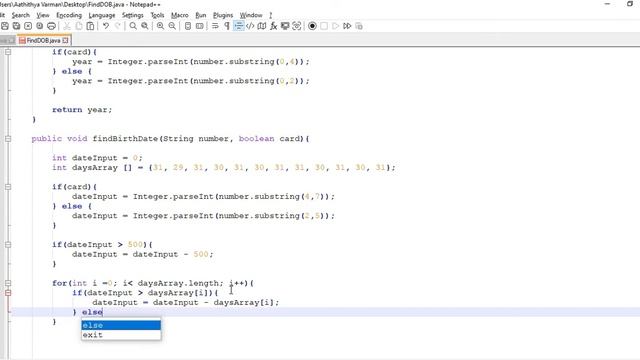Collapse the first if(card) block fold marker
This screenshot has width=640, height=360.
[8, 52]
